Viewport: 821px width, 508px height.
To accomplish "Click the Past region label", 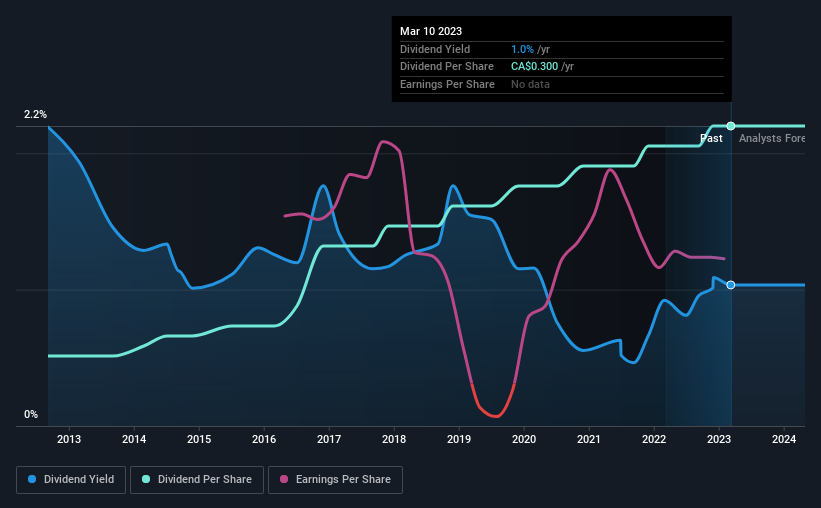I will pos(711,138).
